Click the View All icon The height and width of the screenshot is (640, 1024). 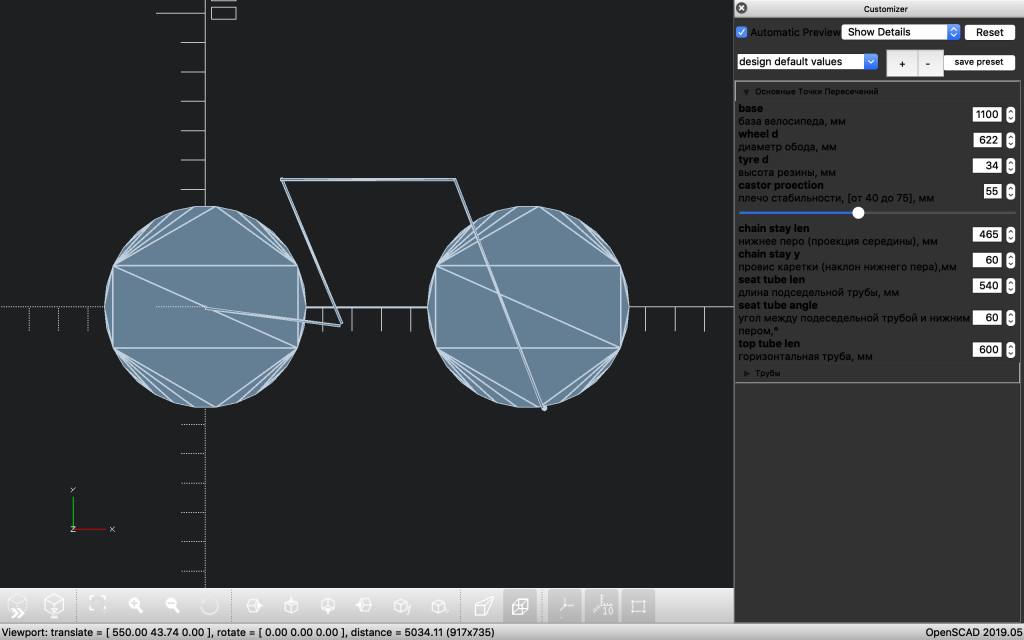pyautogui.click(x=97, y=605)
